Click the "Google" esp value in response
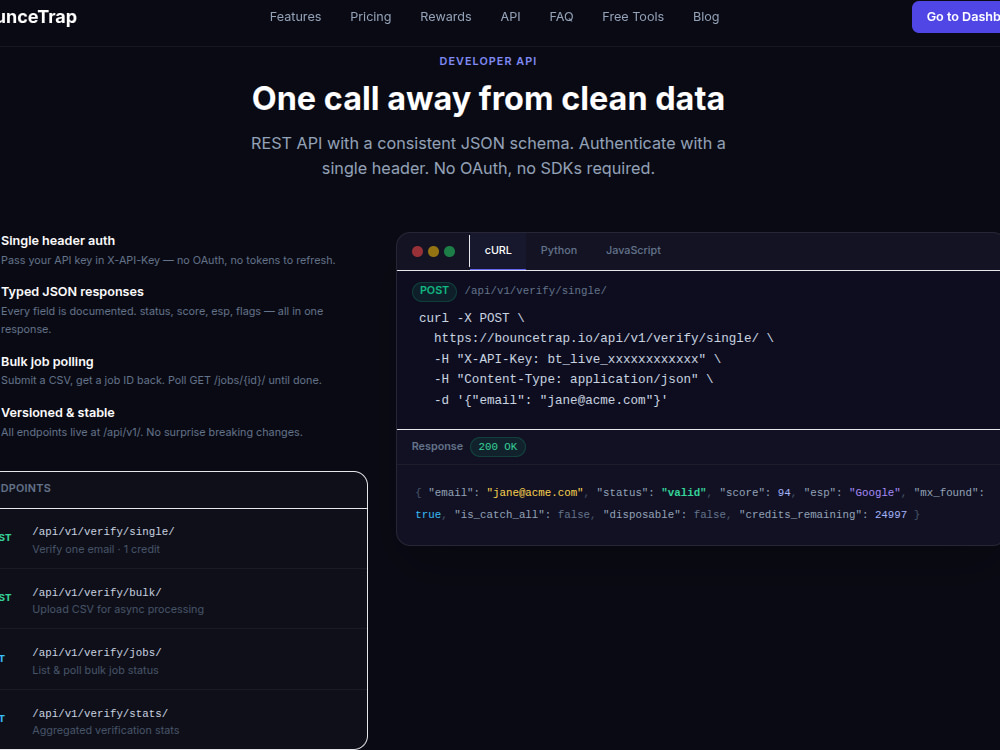 coord(874,493)
